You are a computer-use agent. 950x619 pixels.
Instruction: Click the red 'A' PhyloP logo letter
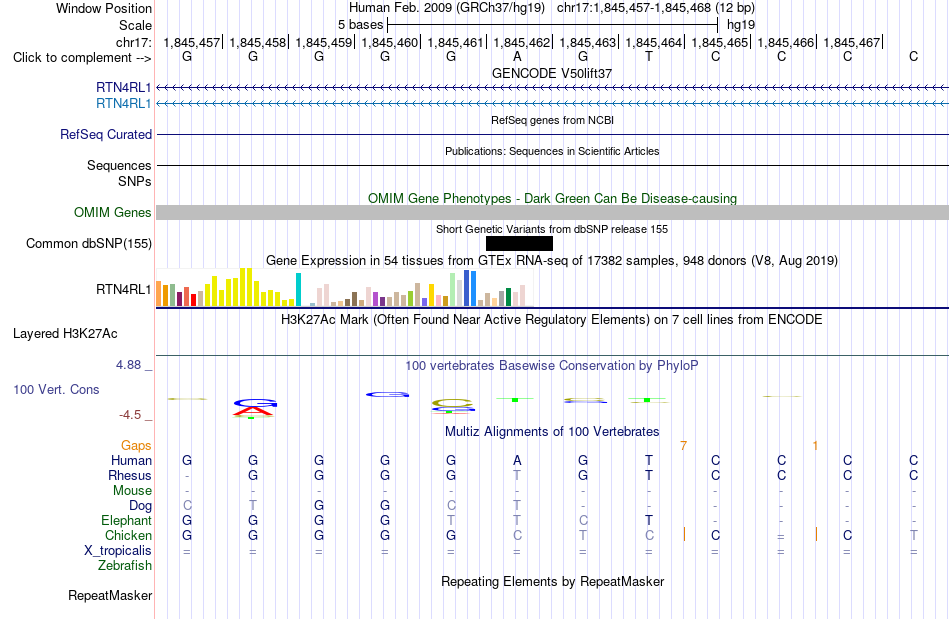[253, 411]
